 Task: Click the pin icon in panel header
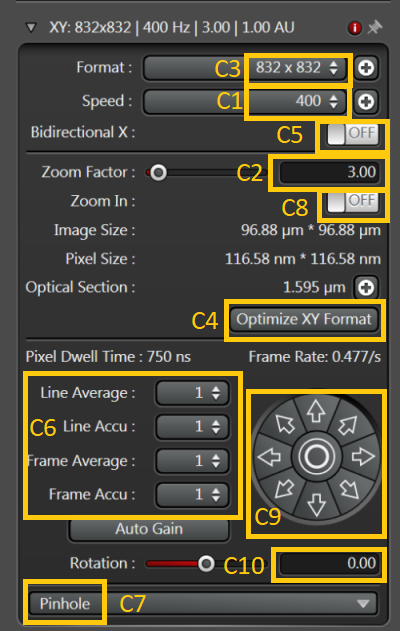(375, 28)
